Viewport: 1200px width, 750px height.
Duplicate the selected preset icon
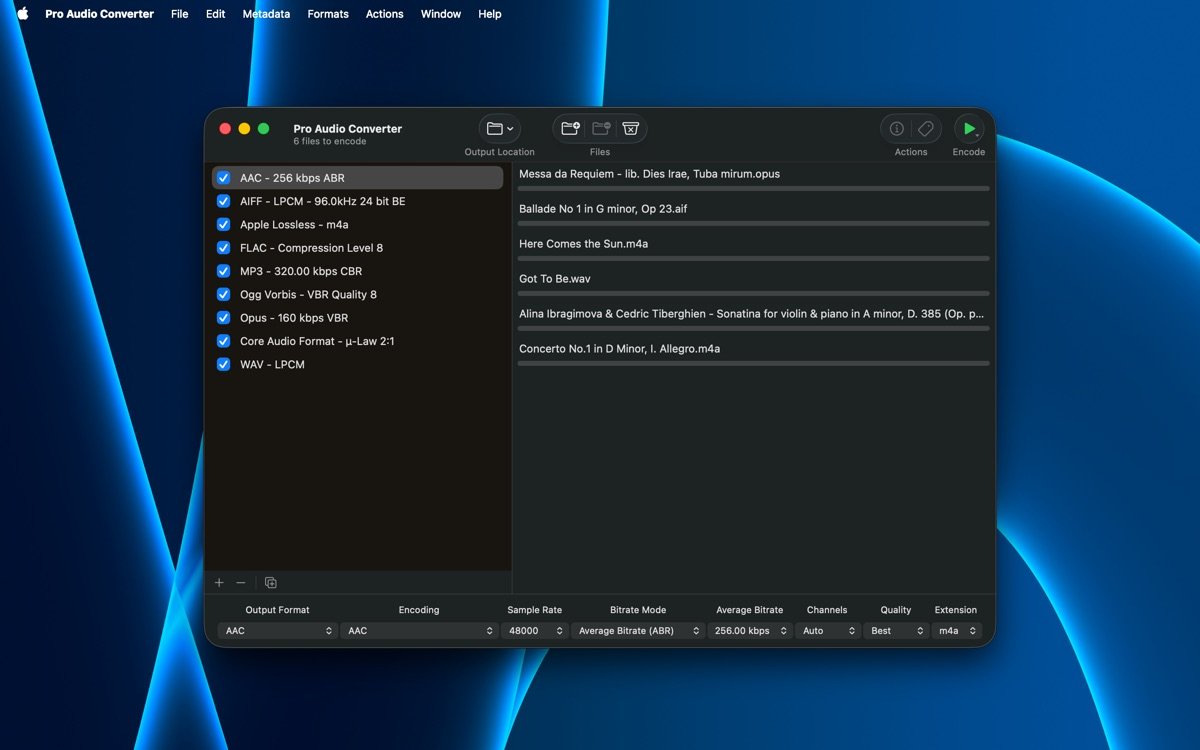[271, 583]
